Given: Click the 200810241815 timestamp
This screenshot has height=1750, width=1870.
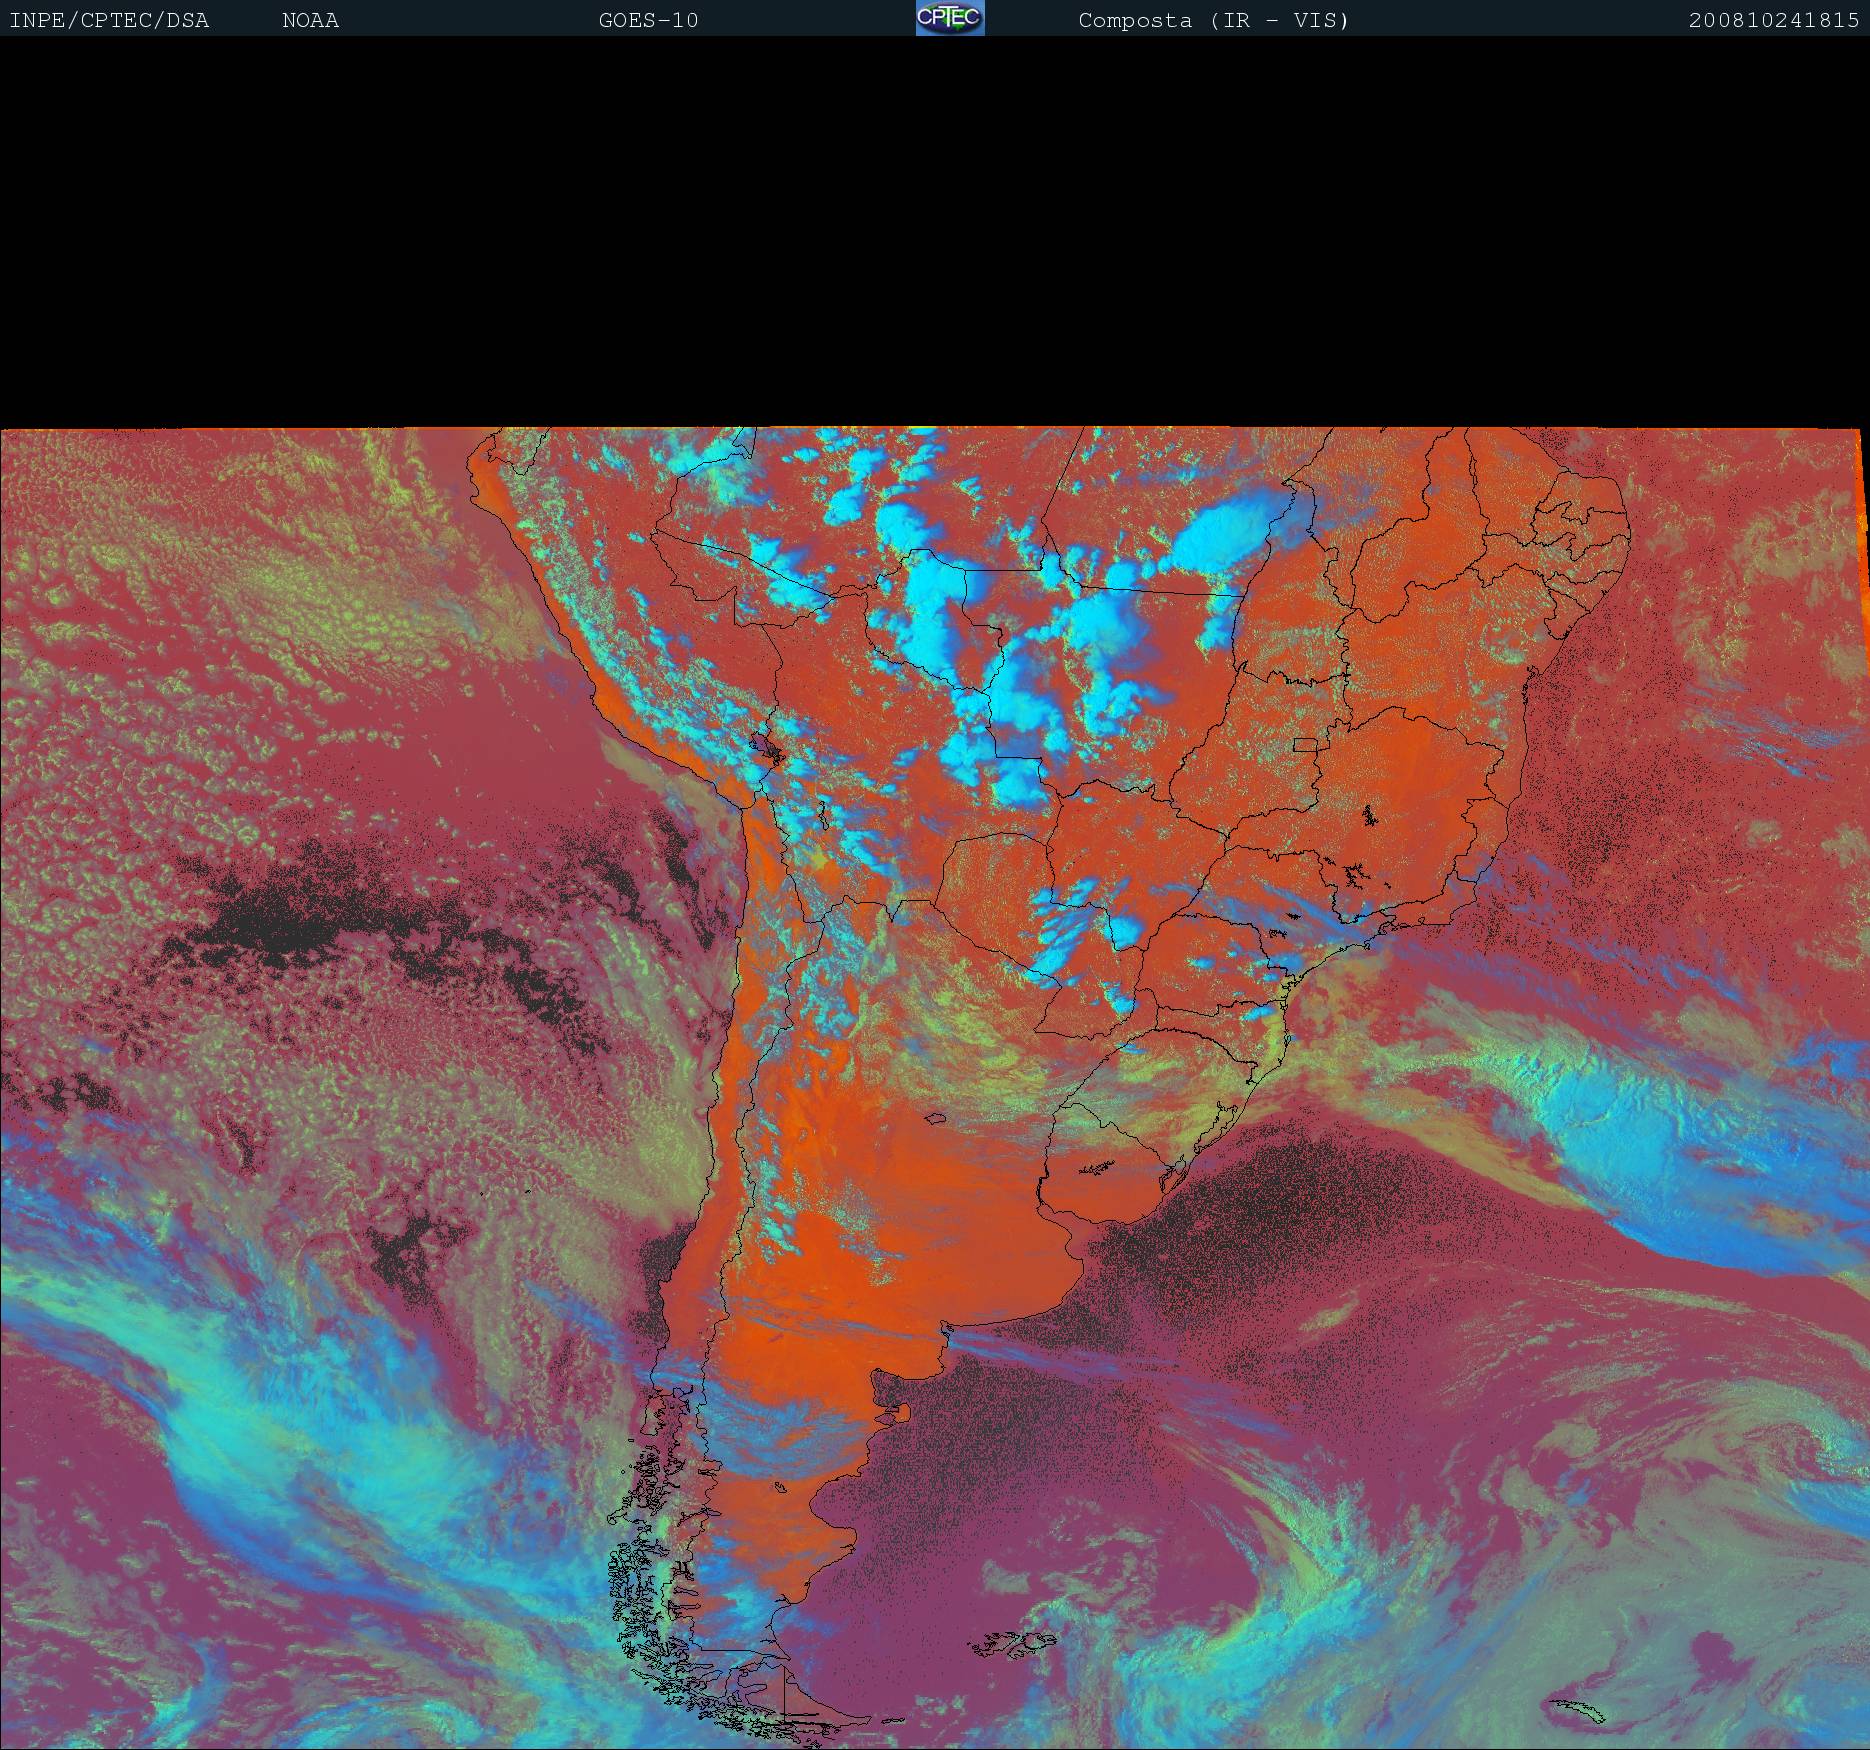Looking at the screenshot, I should tap(1773, 20).
